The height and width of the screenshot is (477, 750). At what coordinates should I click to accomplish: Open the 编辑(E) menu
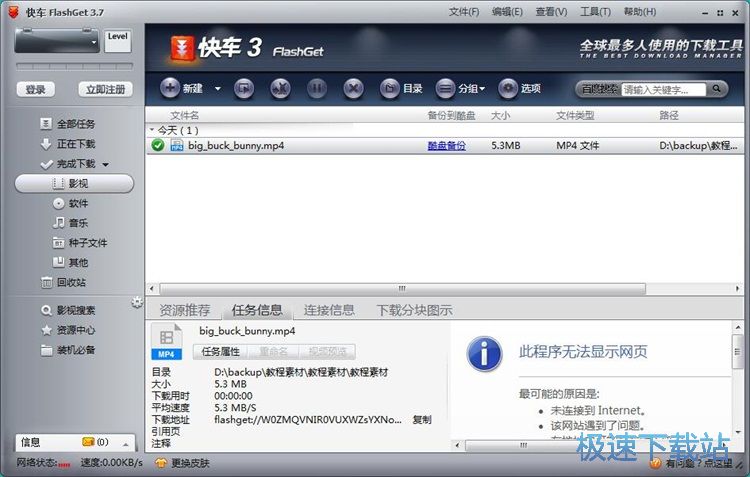[x=507, y=12]
